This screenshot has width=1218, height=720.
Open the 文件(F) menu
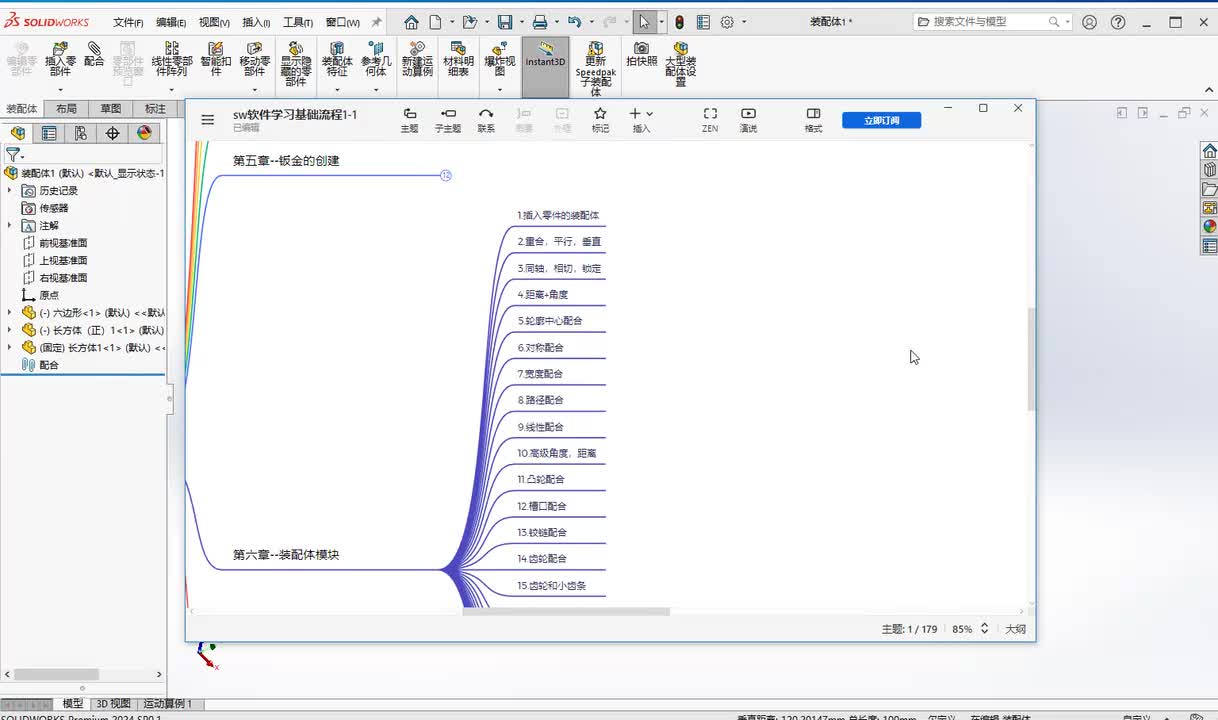pos(128,22)
